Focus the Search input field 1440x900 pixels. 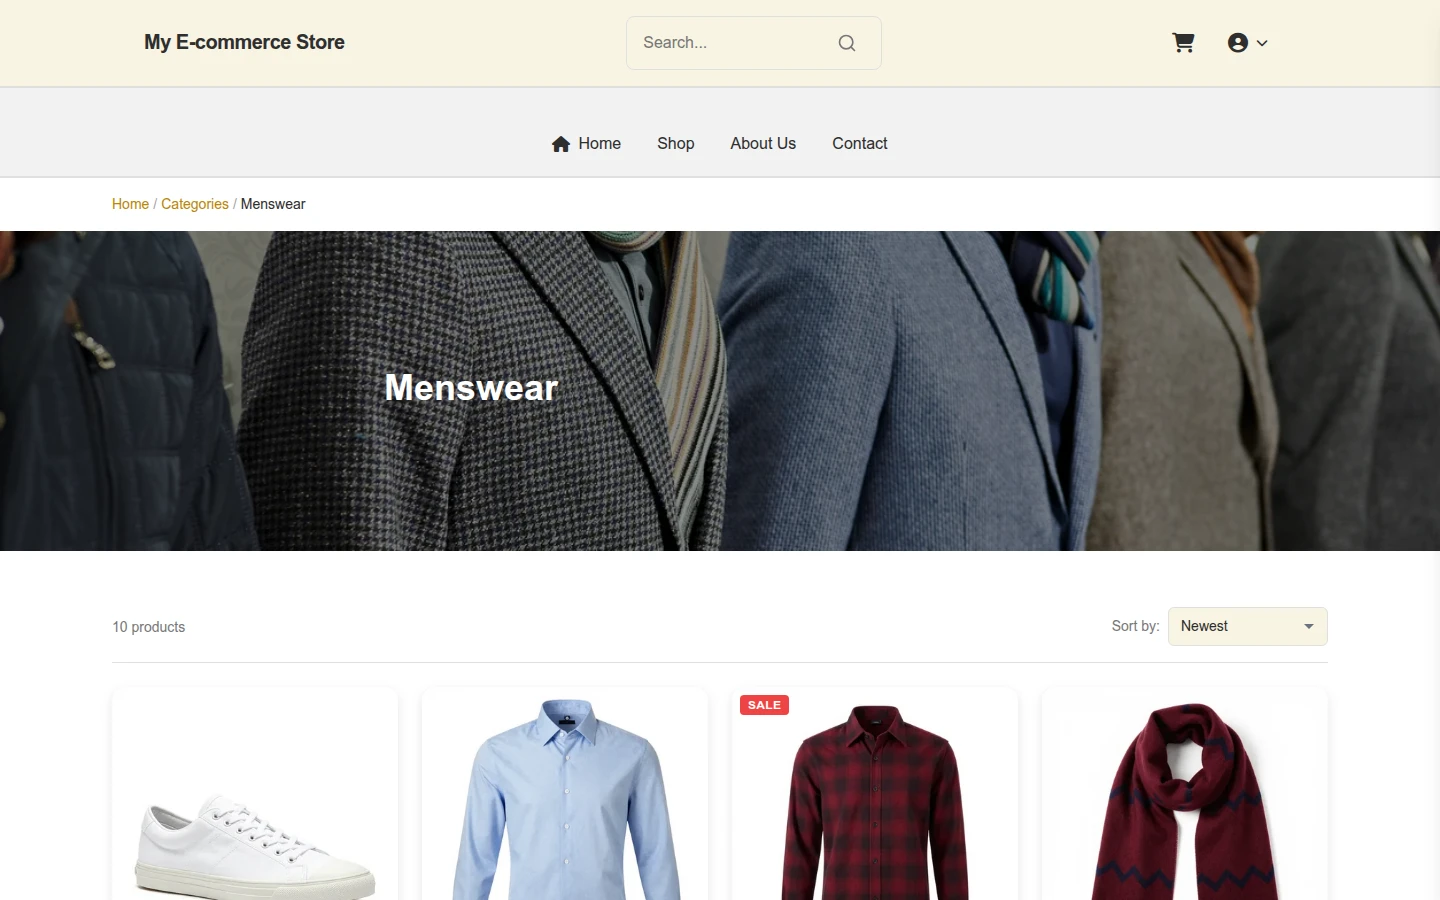(730, 43)
